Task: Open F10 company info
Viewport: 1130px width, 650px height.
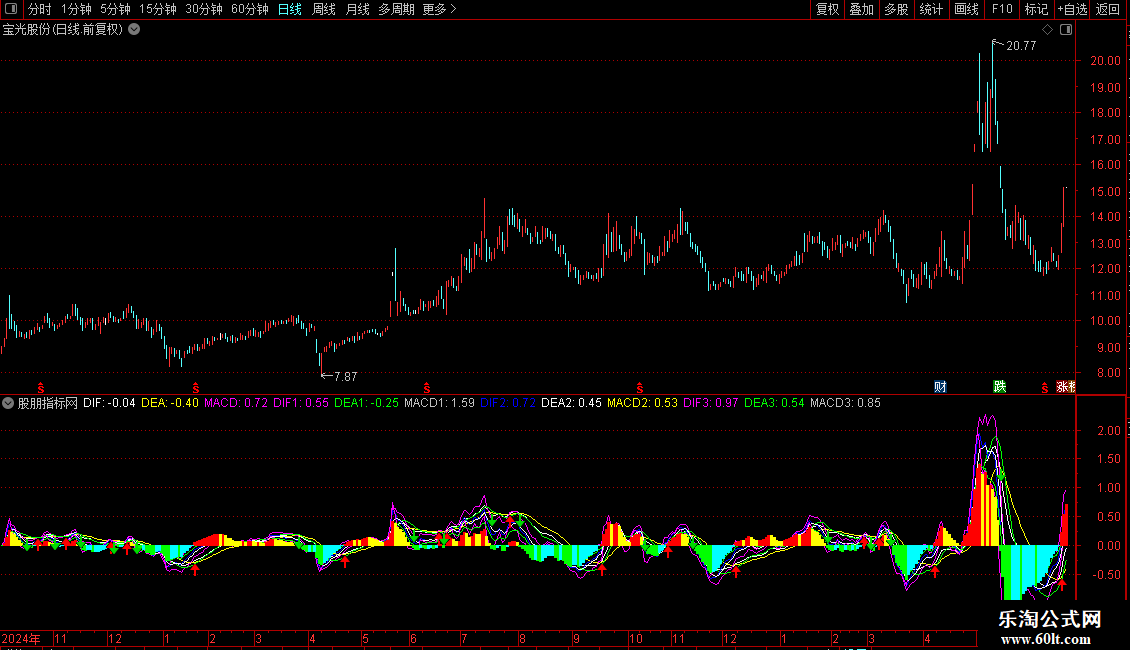Action: [x=1002, y=9]
